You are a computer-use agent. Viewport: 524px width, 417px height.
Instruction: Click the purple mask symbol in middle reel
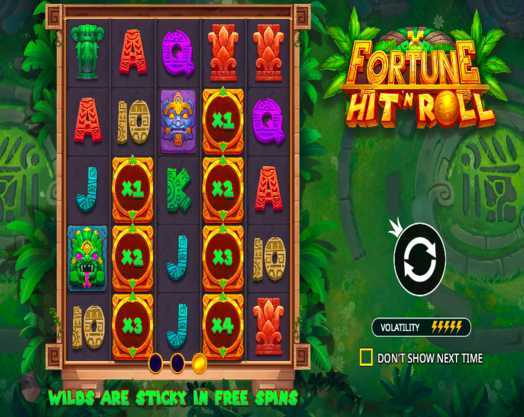[178, 121]
